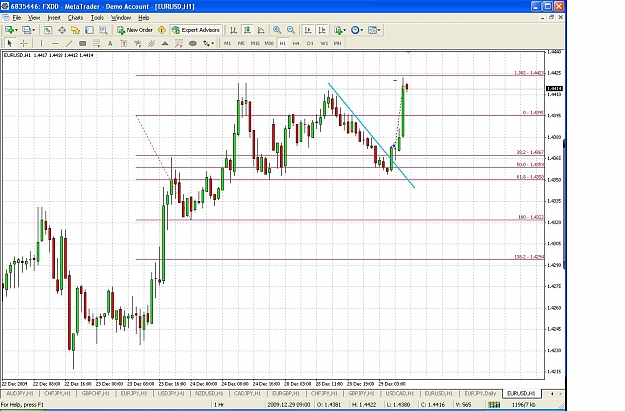
Task: Switch chart to line chart mode
Action: [261, 30]
